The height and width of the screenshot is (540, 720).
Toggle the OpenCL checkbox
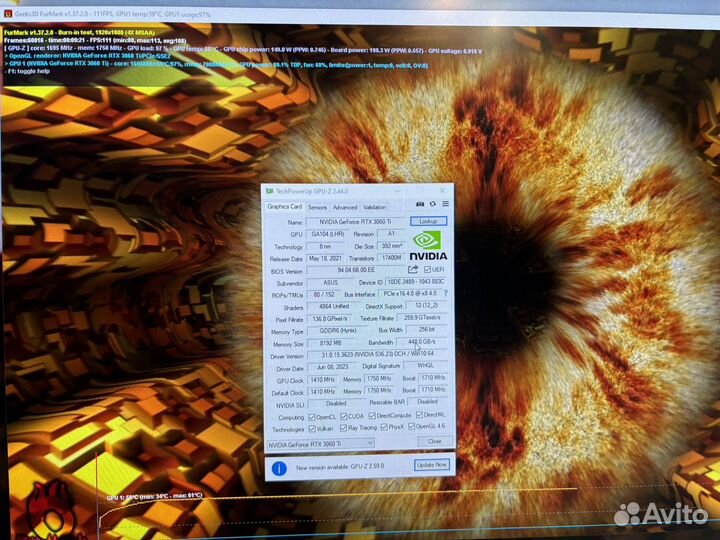(312, 417)
